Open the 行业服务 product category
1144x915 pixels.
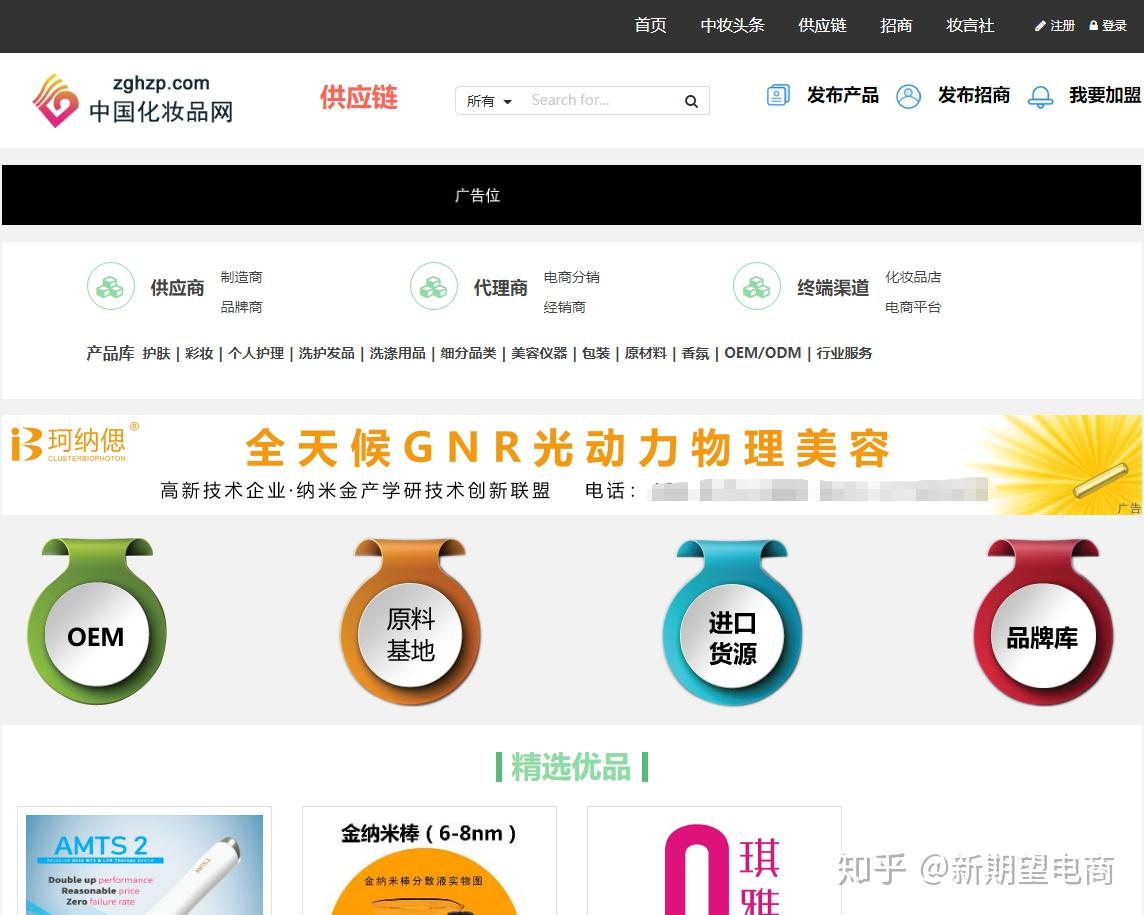pyautogui.click(x=844, y=353)
